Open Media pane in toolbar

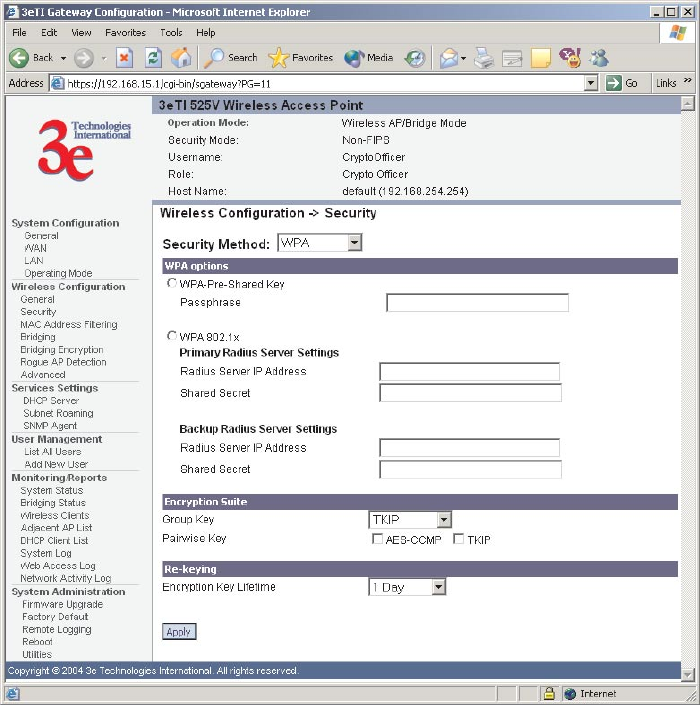point(368,58)
